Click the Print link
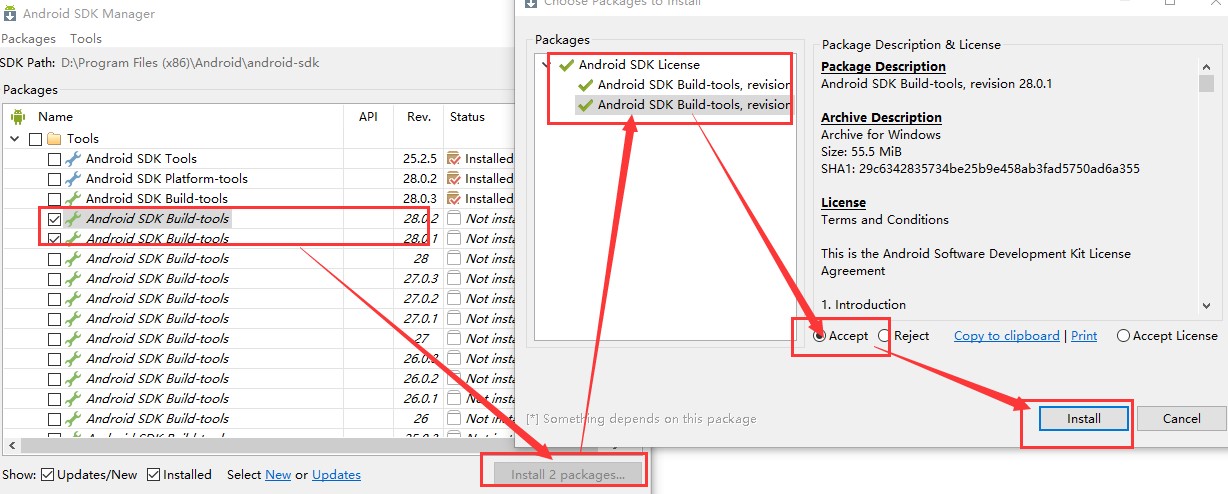The height and width of the screenshot is (494, 1228). [1084, 336]
